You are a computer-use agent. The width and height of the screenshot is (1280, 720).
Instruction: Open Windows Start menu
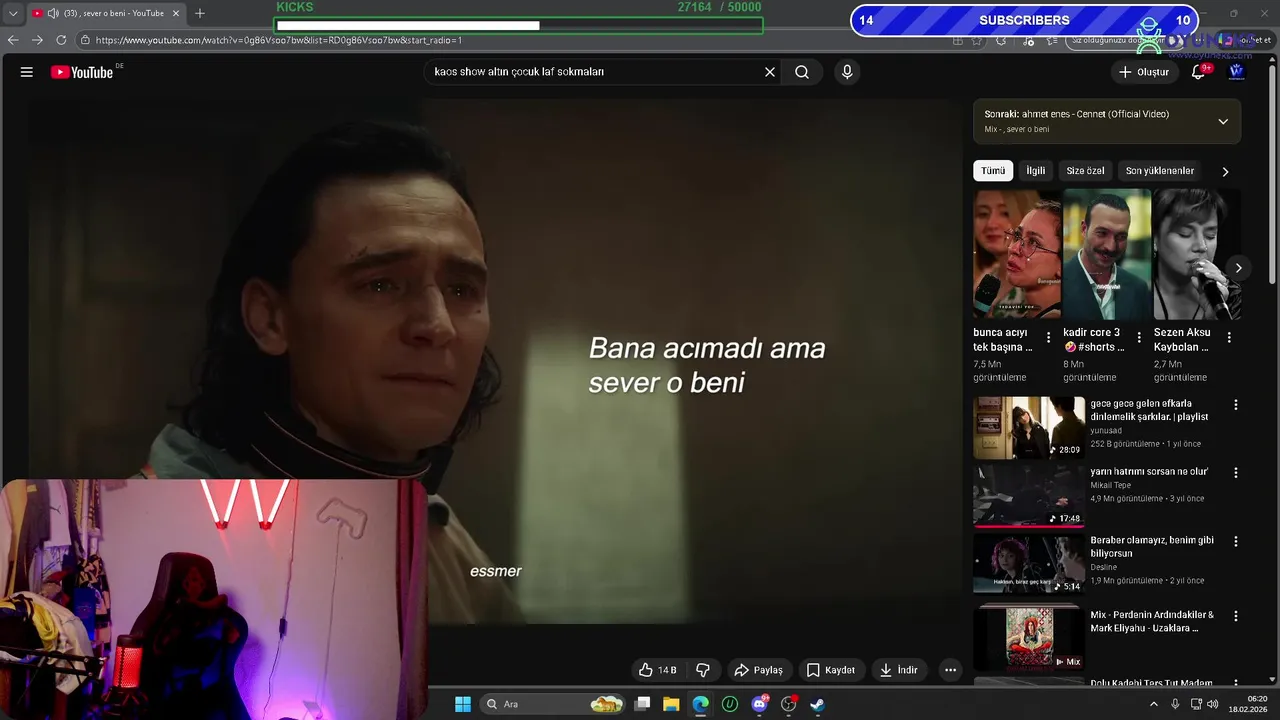coord(463,704)
